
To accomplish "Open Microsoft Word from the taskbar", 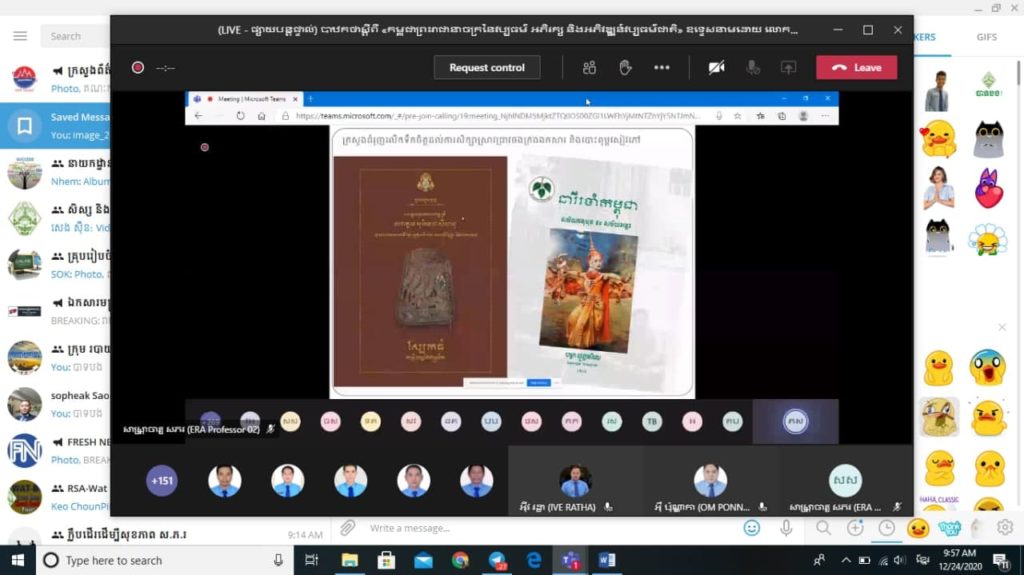I will [x=607, y=560].
